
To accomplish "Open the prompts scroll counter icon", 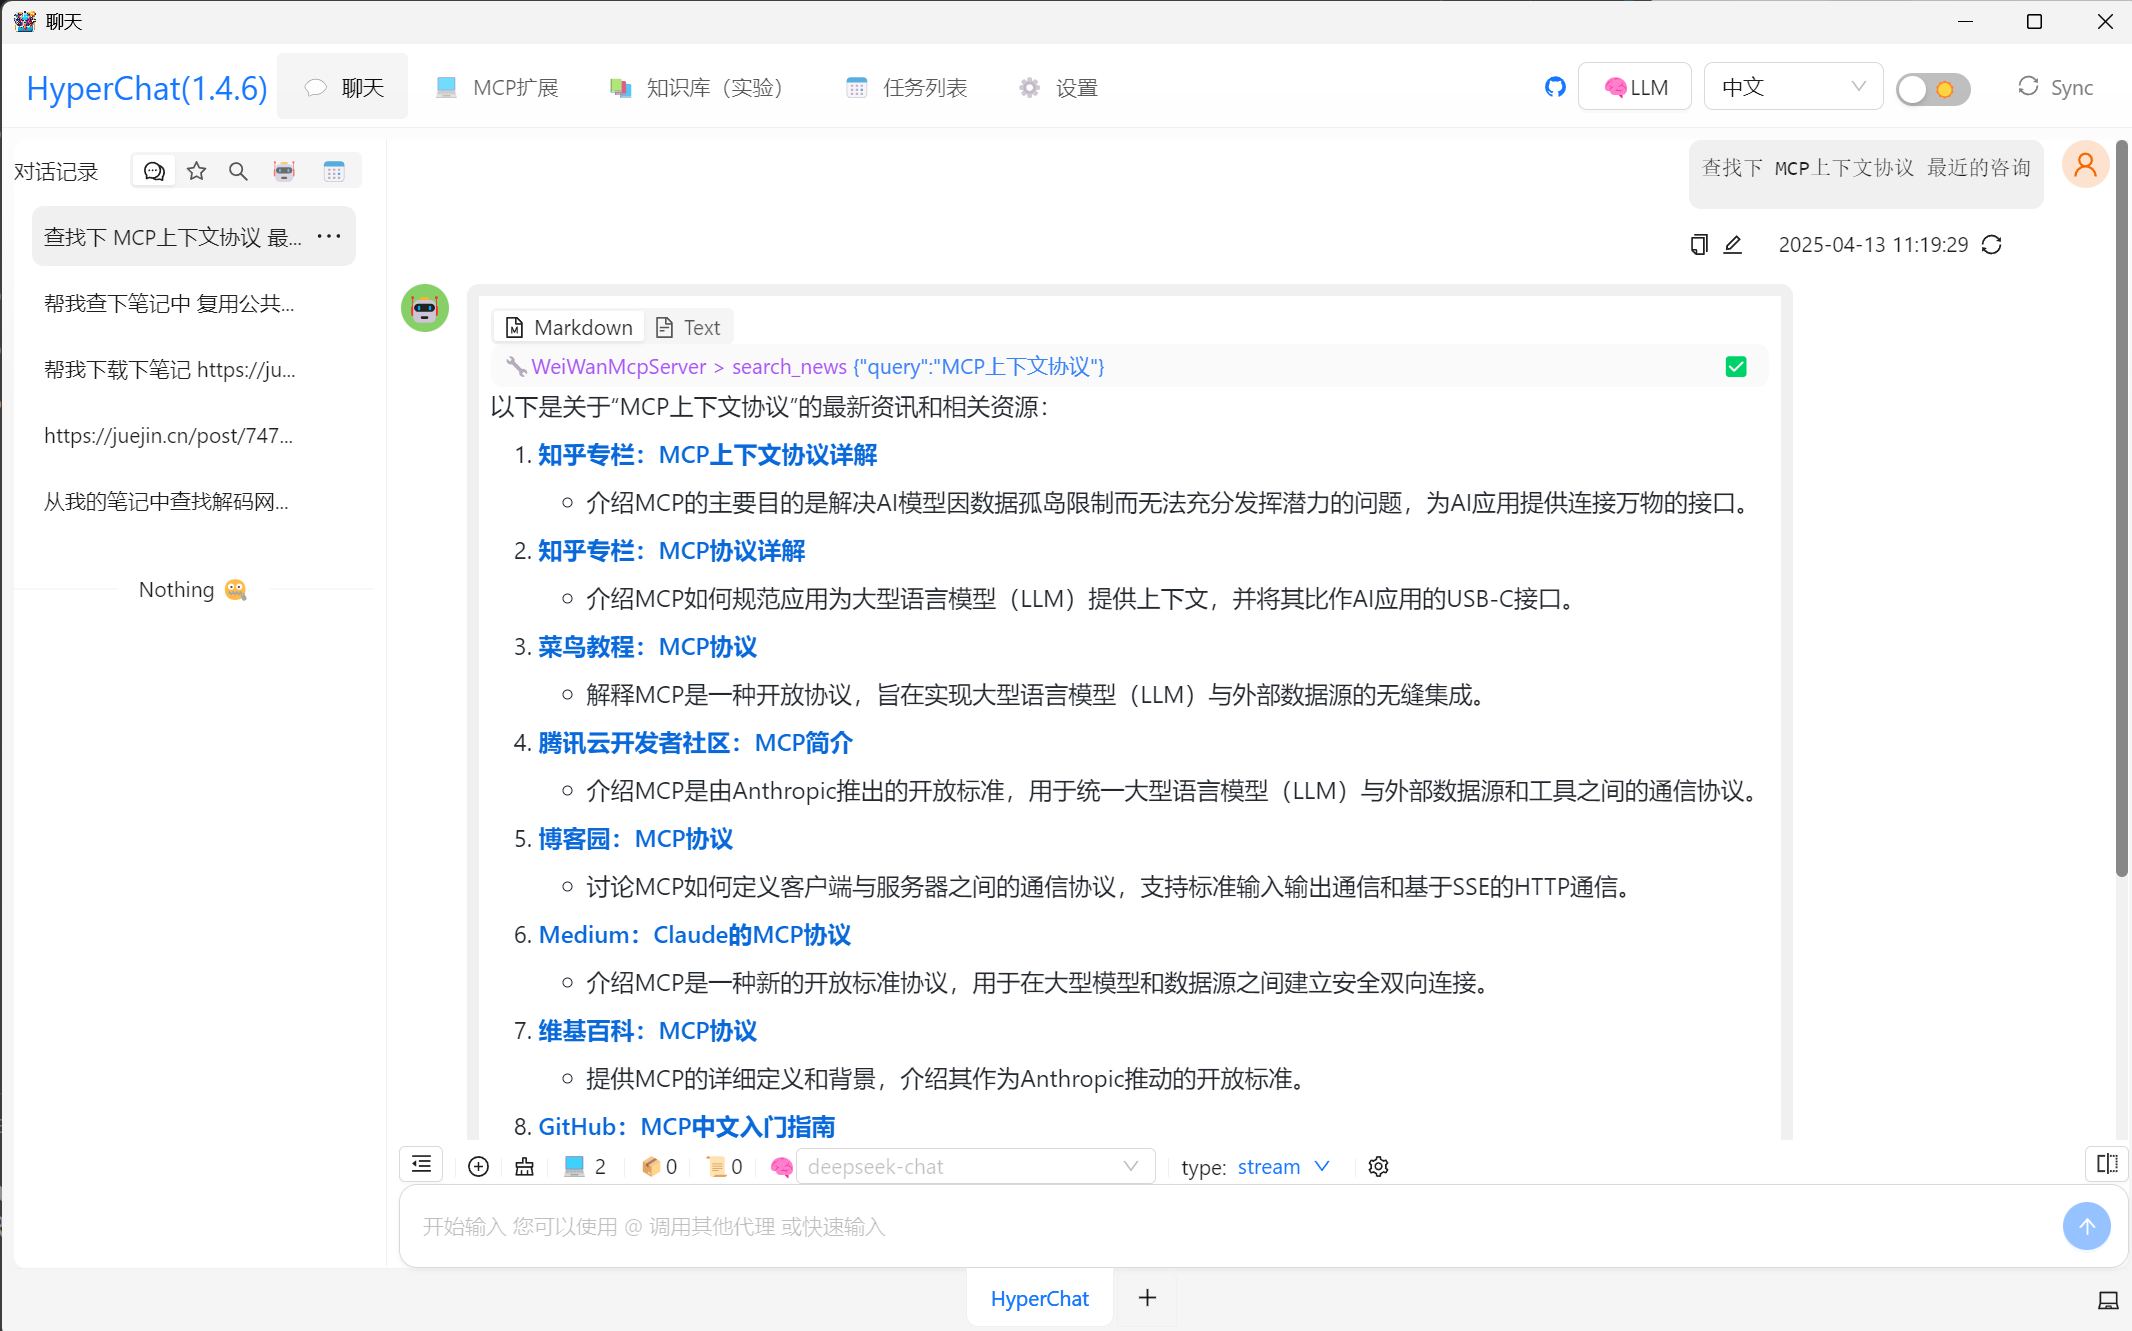I will [725, 1167].
